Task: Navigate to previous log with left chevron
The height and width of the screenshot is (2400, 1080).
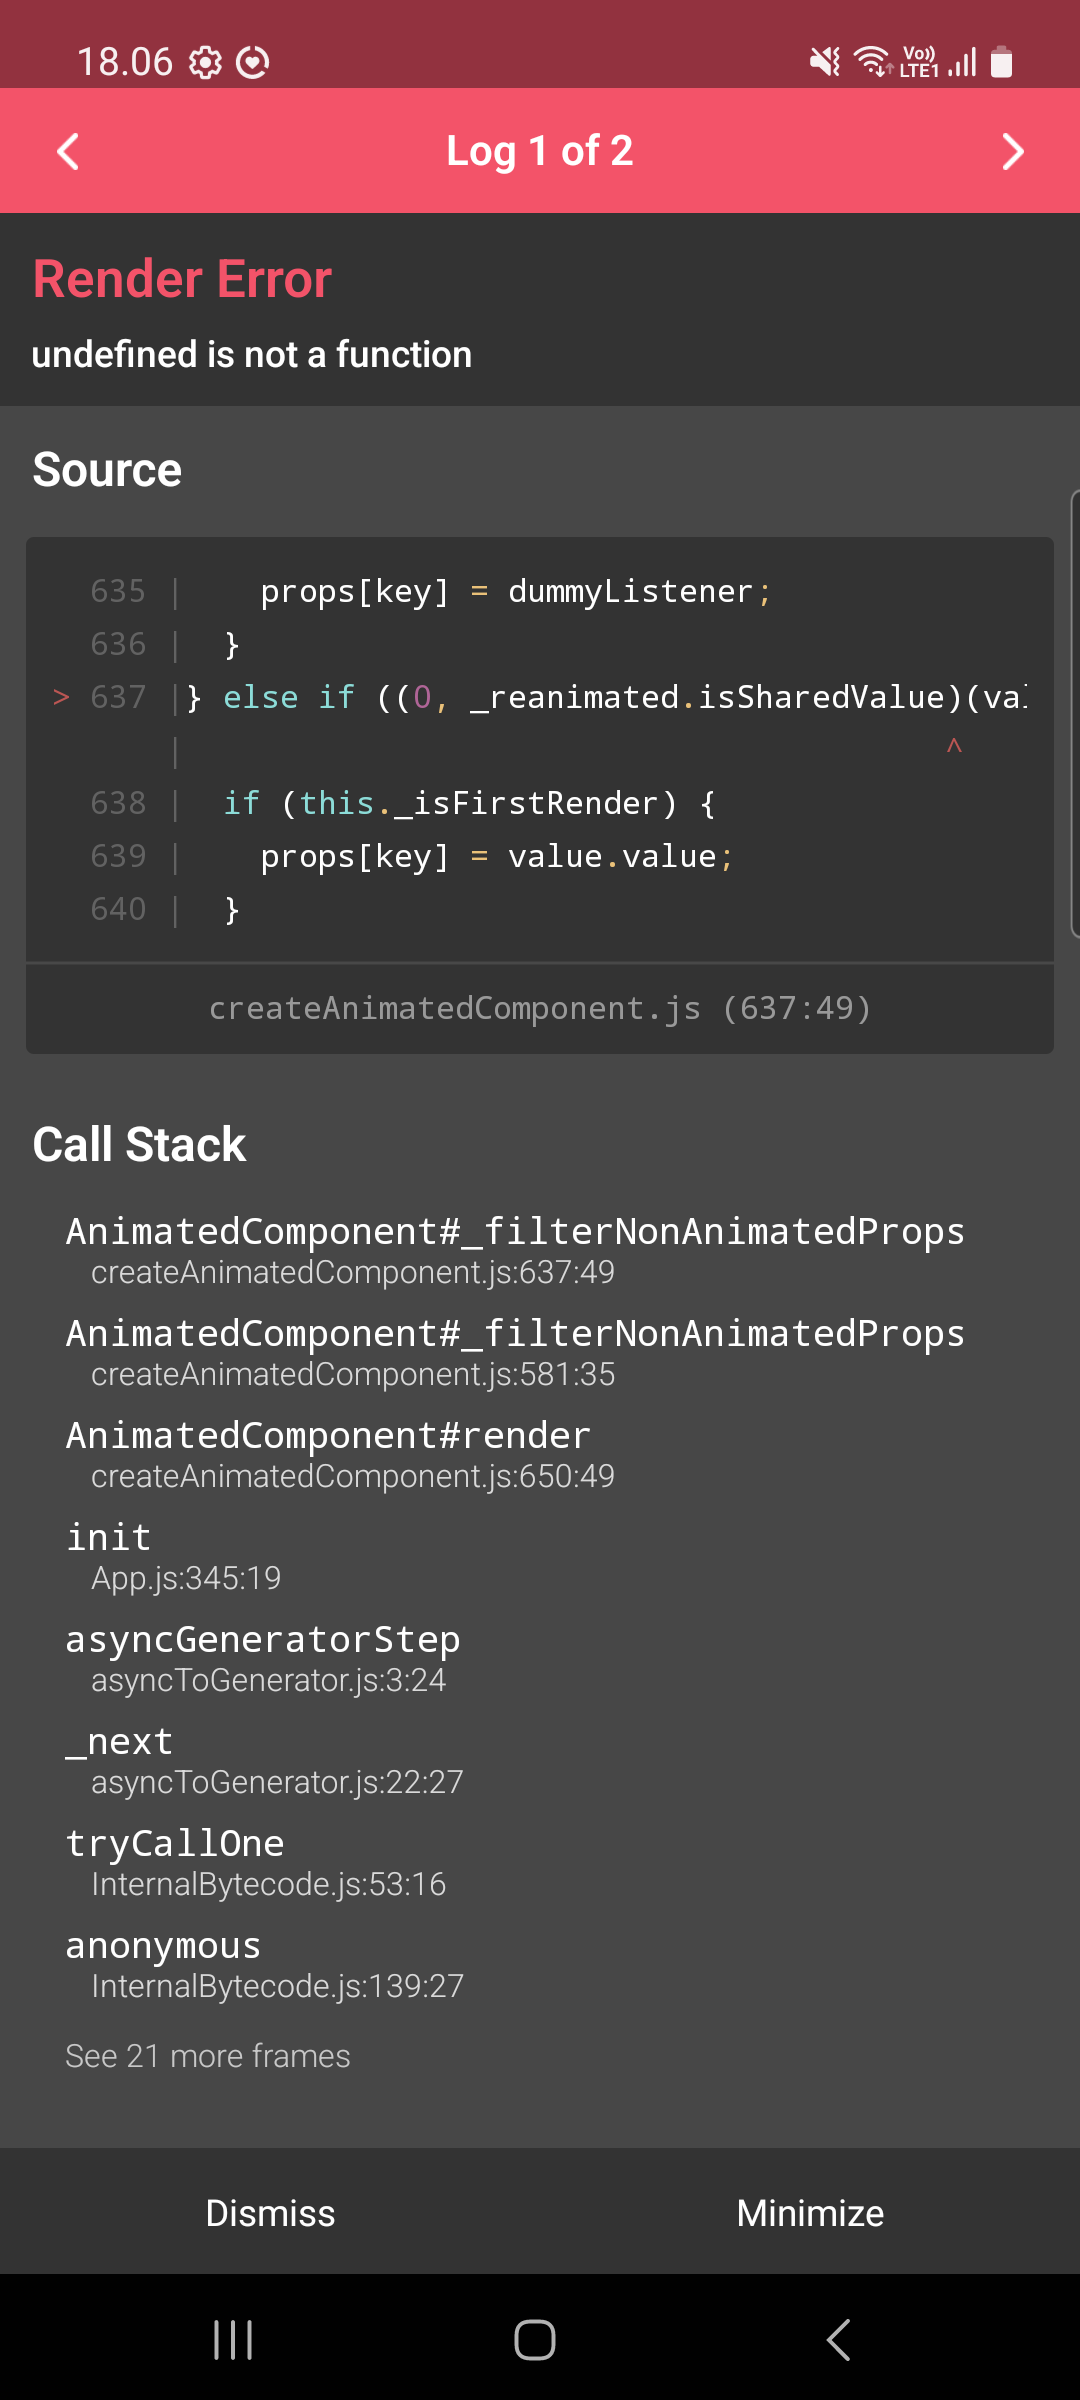Action: [x=66, y=151]
